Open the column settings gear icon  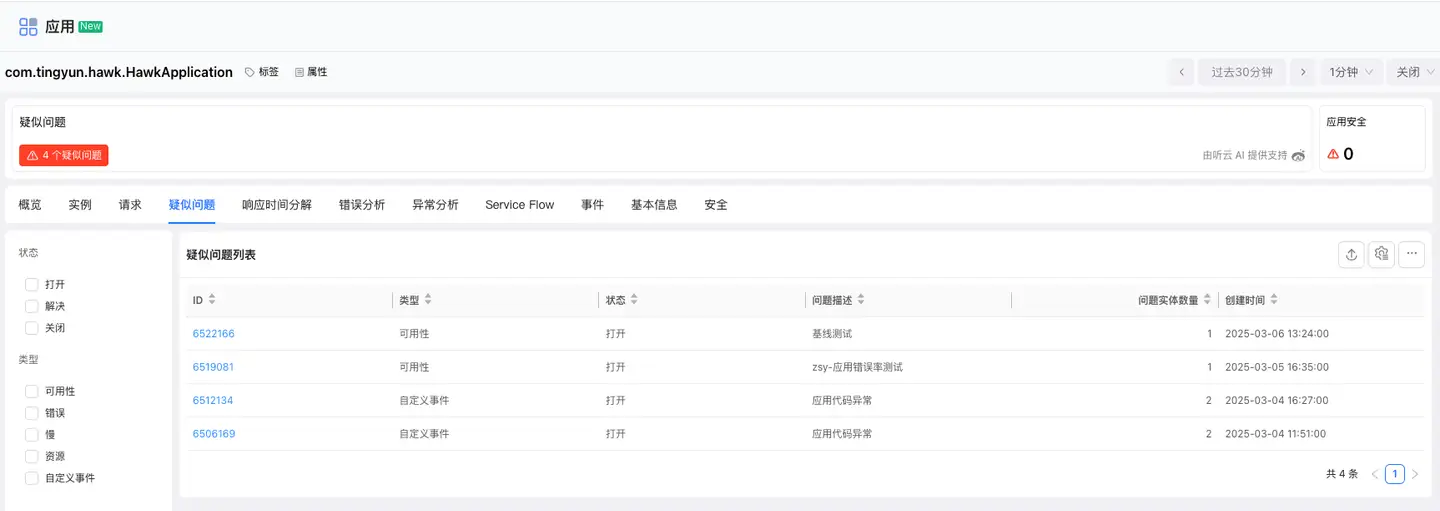(x=1381, y=255)
